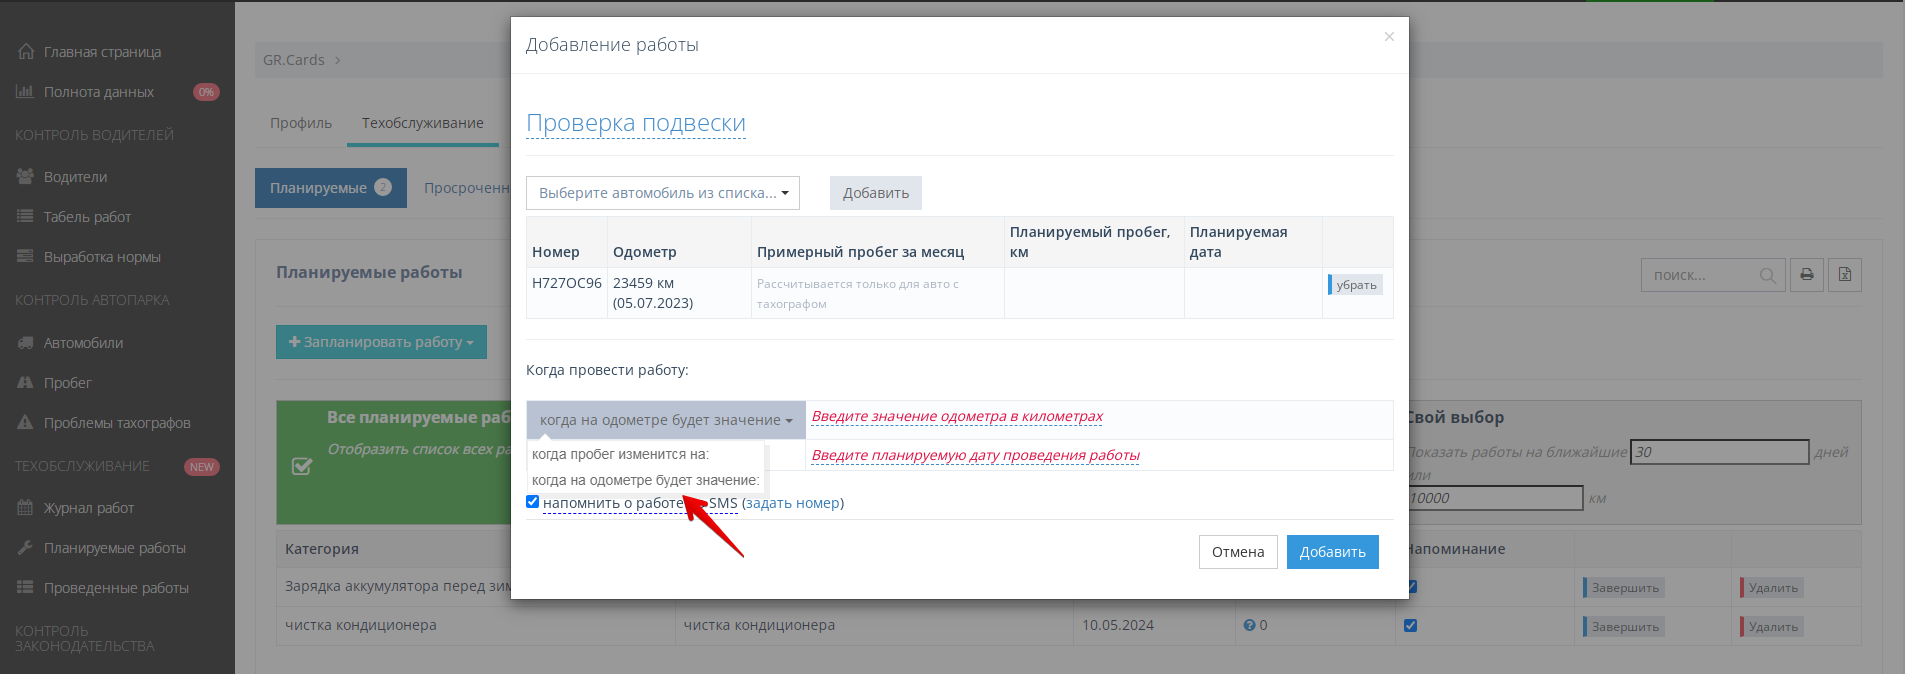
Task: Toggle the green Все планируемые работы checkbox
Action: pyautogui.click(x=301, y=466)
